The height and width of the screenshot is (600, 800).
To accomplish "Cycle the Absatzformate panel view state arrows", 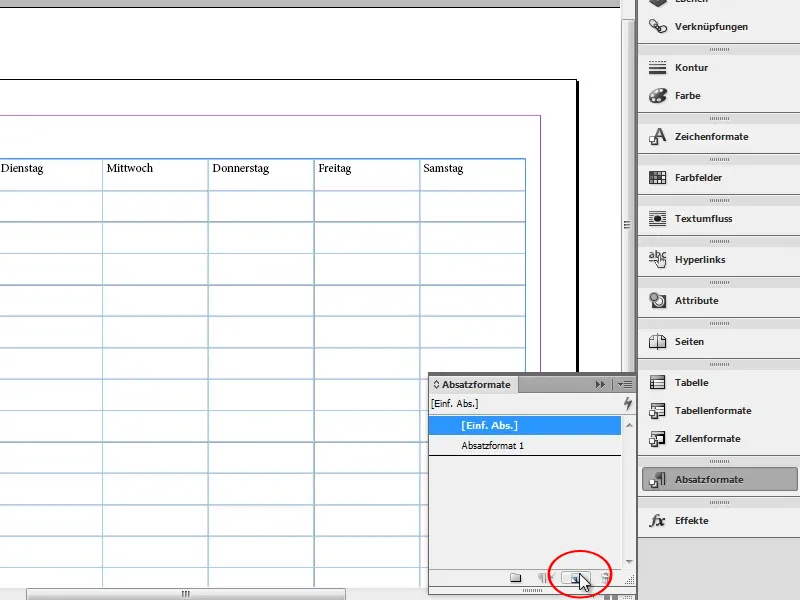I will pos(436,385).
